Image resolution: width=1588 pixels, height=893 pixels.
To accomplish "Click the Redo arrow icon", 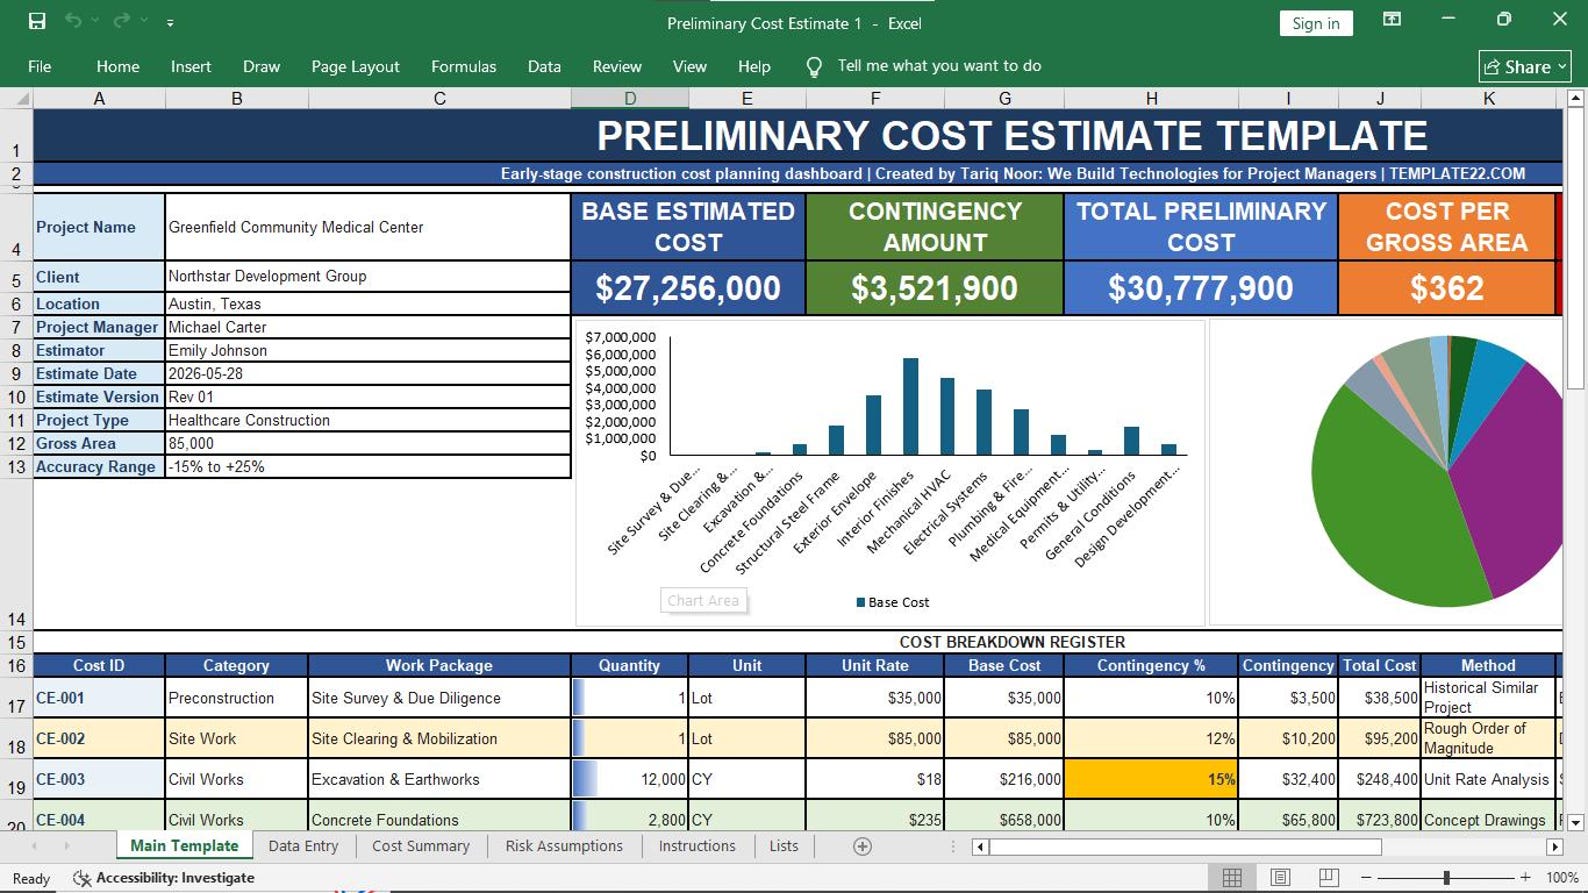I will point(121,21).
